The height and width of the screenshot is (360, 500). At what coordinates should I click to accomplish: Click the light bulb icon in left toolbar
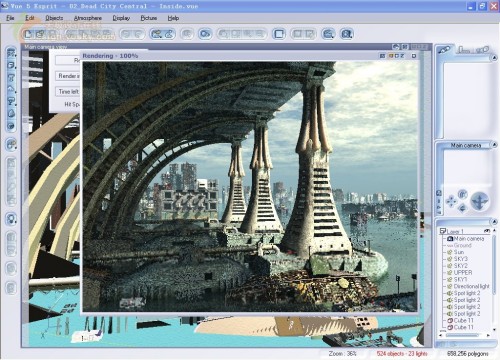pos(11,219)
